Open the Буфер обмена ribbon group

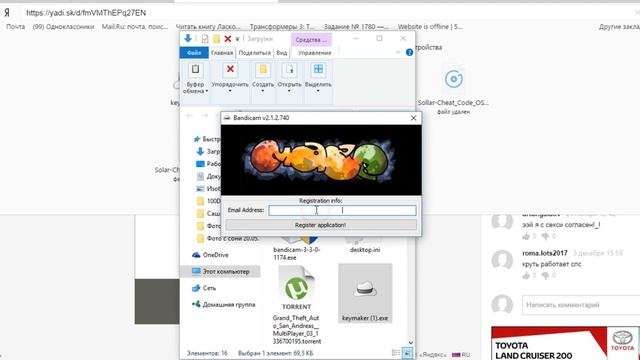[x=195, y=79]
